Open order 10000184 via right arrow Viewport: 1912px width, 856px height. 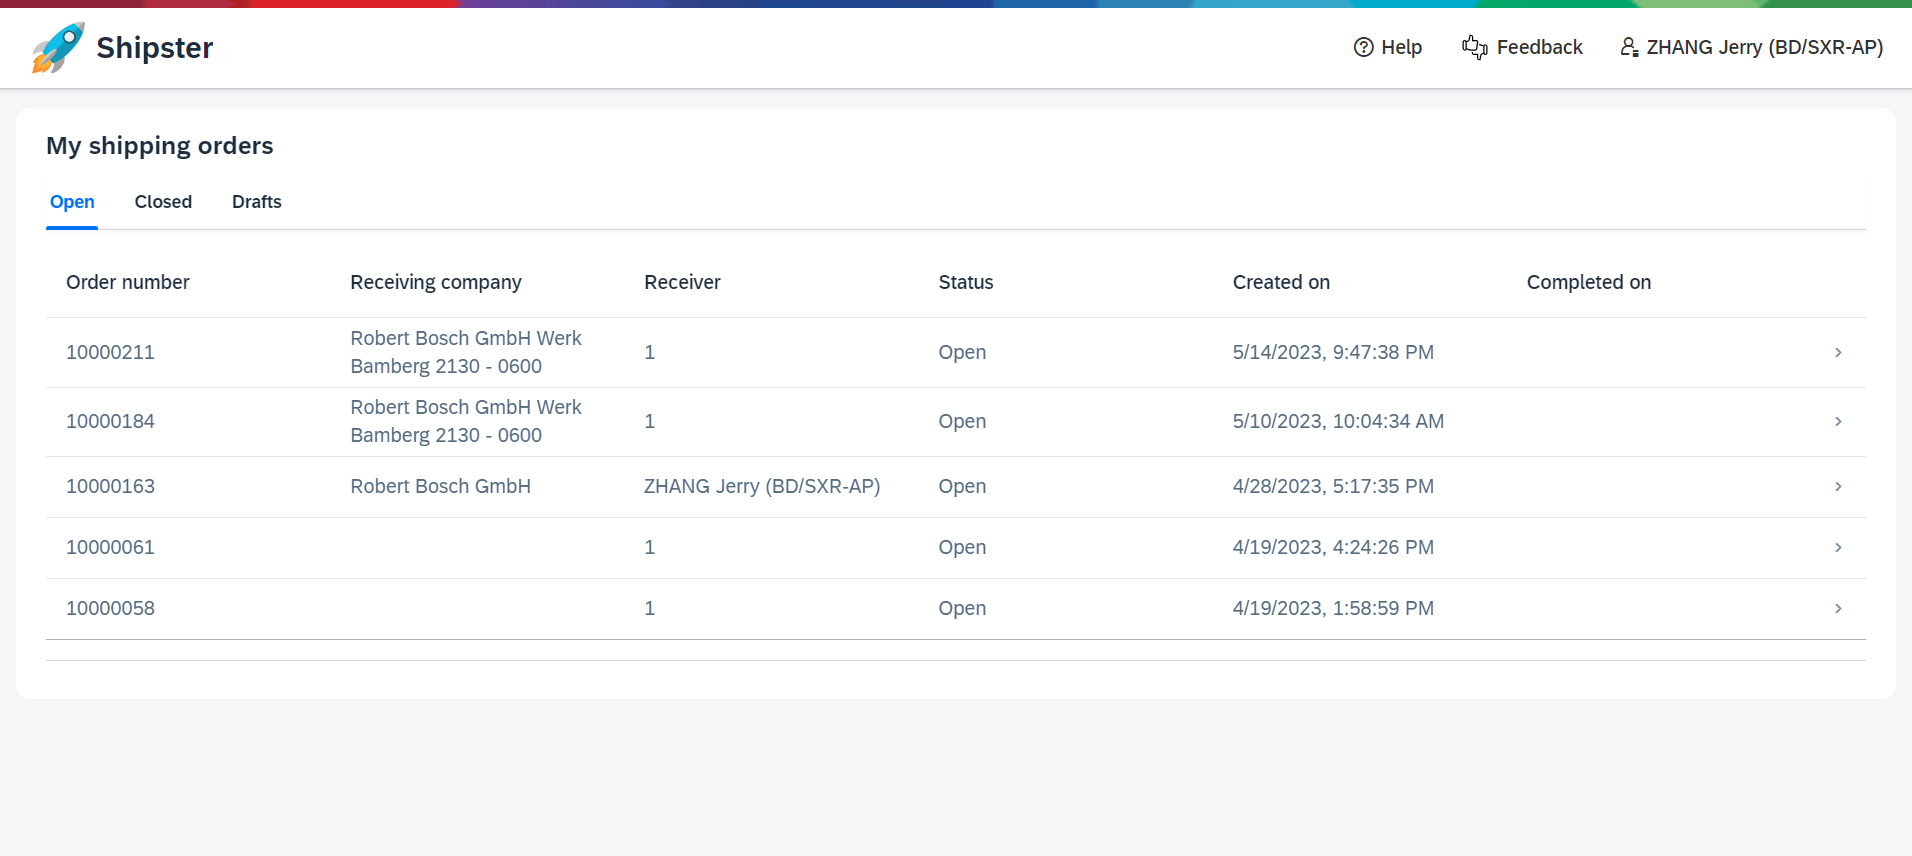pyautogui.click(x=1838, y=421)
